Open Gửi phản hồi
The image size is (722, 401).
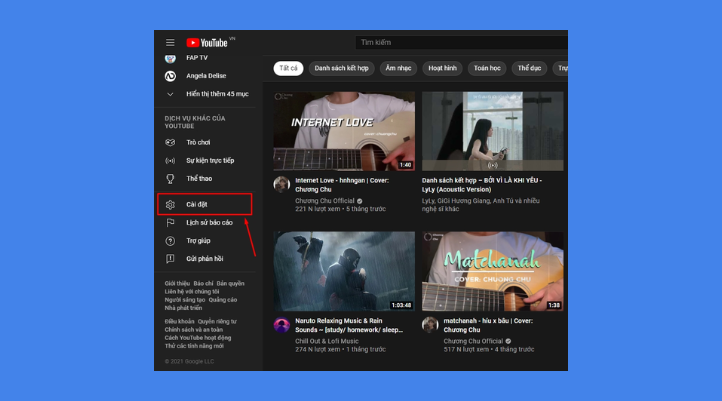205,259
